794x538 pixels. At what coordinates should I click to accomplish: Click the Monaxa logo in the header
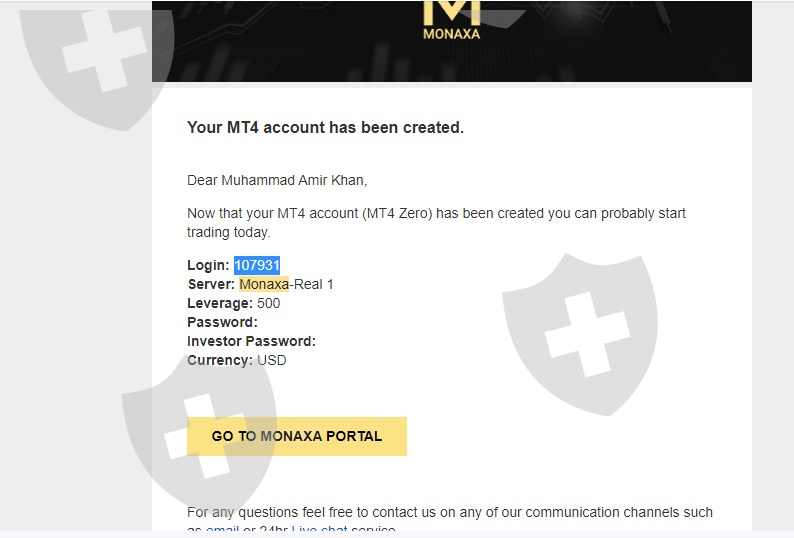[451, 20]
